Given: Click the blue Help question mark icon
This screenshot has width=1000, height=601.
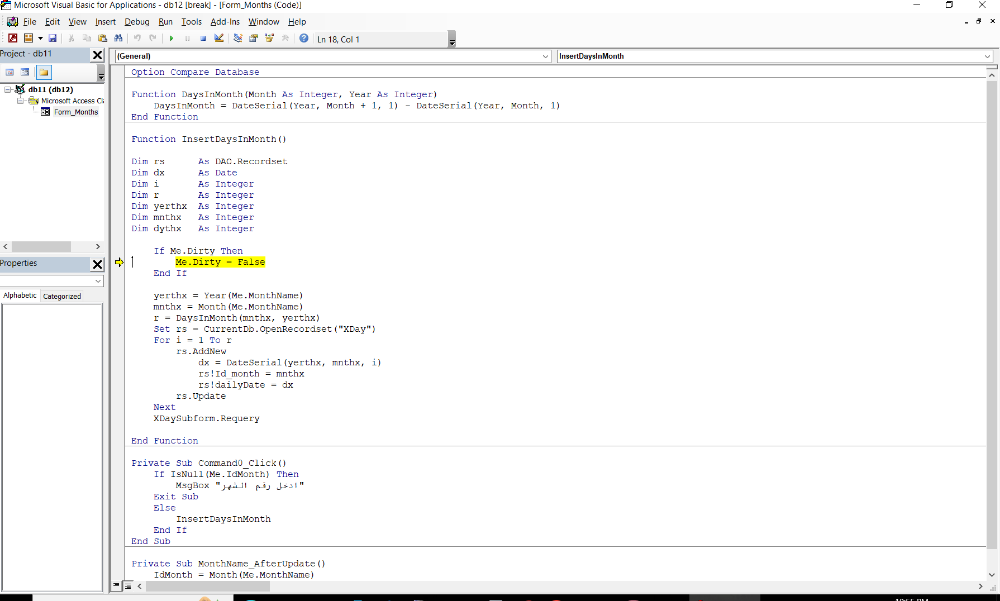Looking at the screenshot, I should [x=303, y=39].
